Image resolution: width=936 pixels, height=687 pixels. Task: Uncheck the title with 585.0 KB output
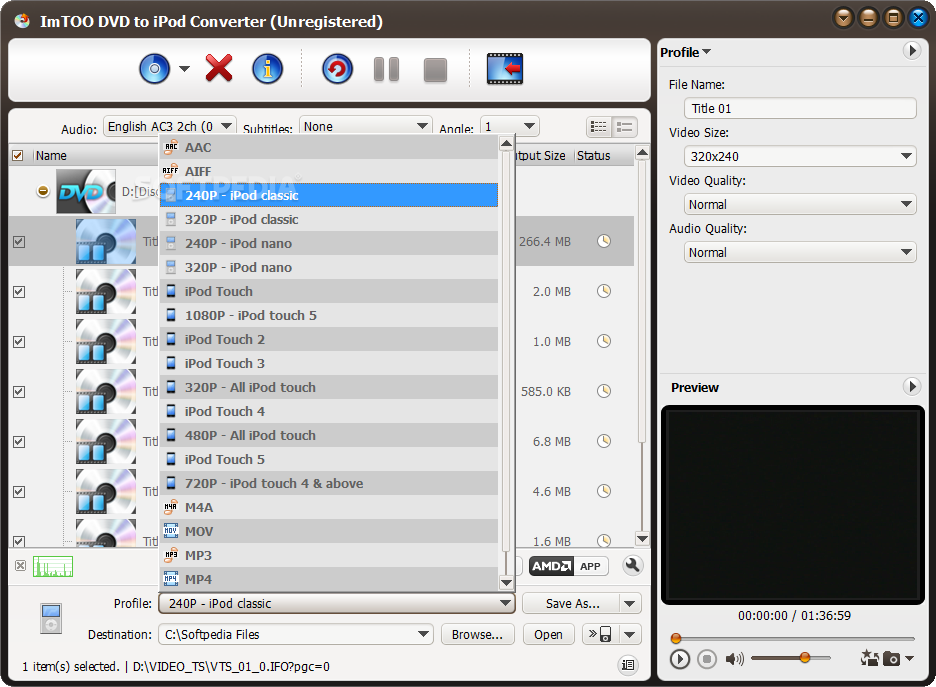(x=19, y=392)
